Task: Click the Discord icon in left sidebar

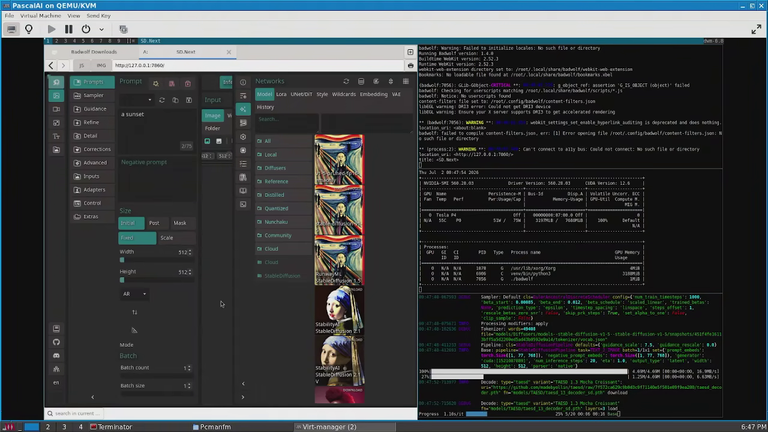Action: coord(56,356)
